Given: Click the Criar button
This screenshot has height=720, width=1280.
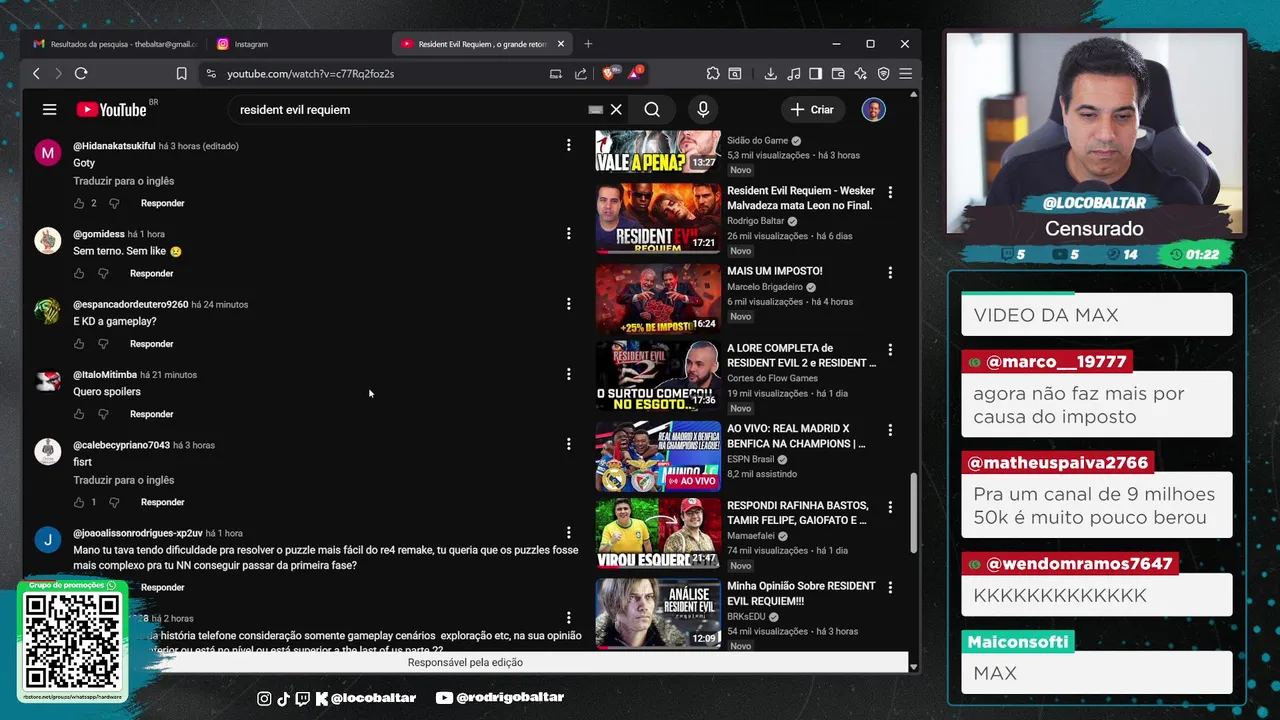Looking at the screenshot, I should tap(812, 109).
